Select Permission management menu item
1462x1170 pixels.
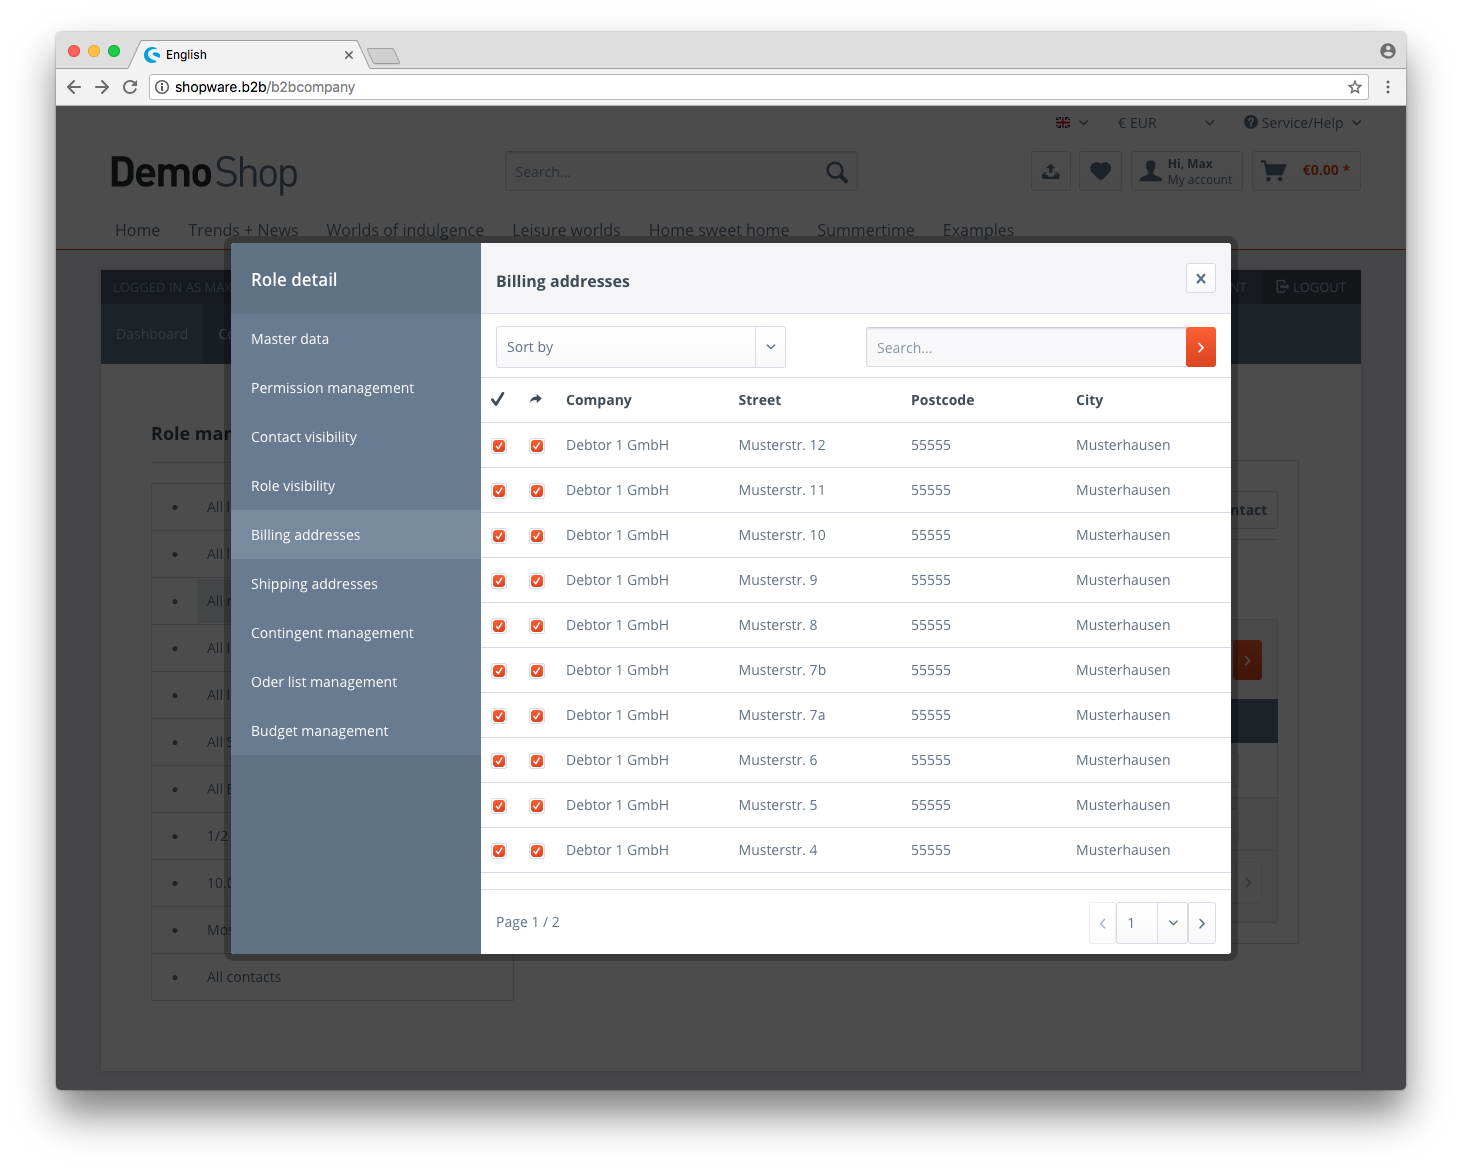pos(332,388)
